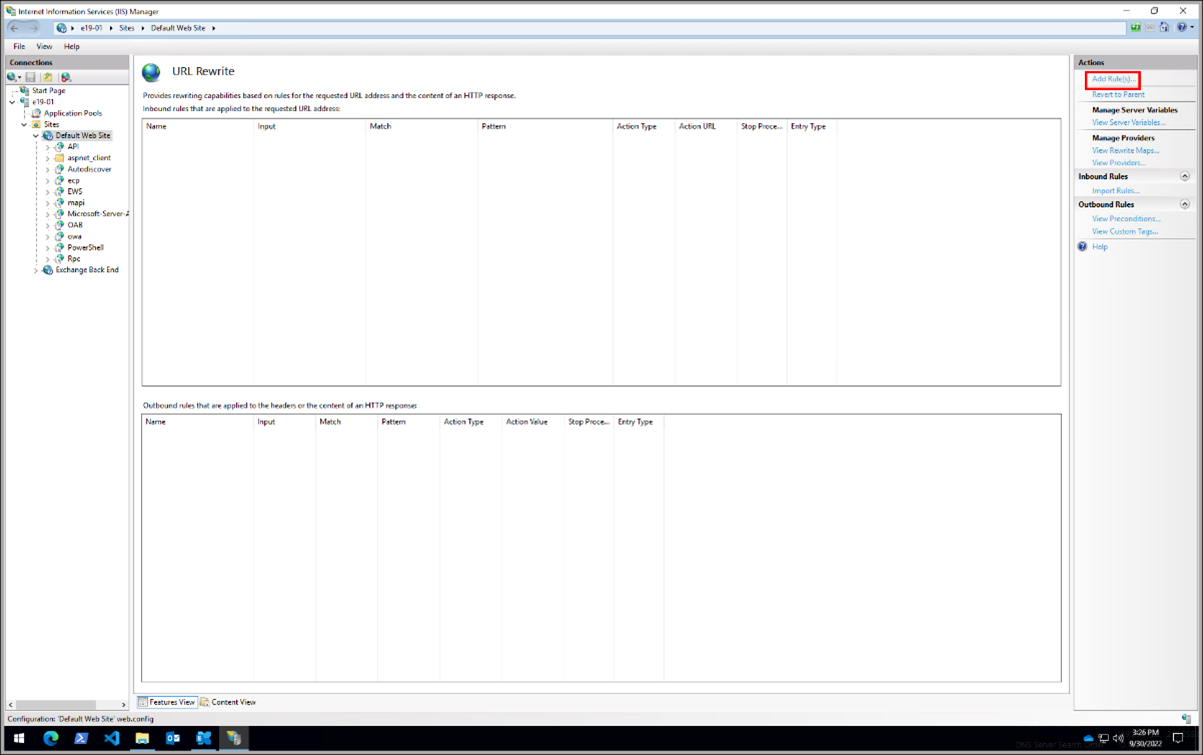Screen dimensions: 1203x755
Task: Sort outbound rules by Action Value column
Action: pos(533,422)
